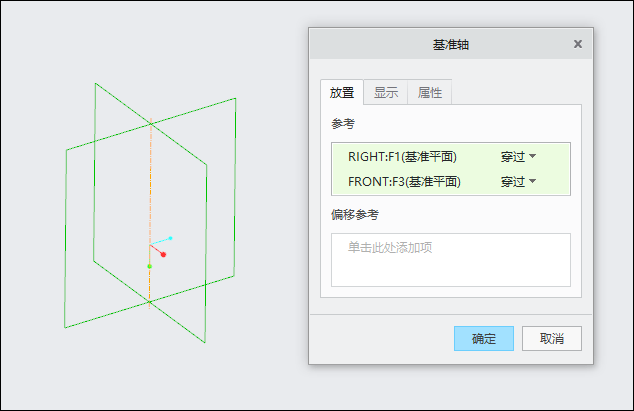Select the green handle point on axis

point(150,266)
